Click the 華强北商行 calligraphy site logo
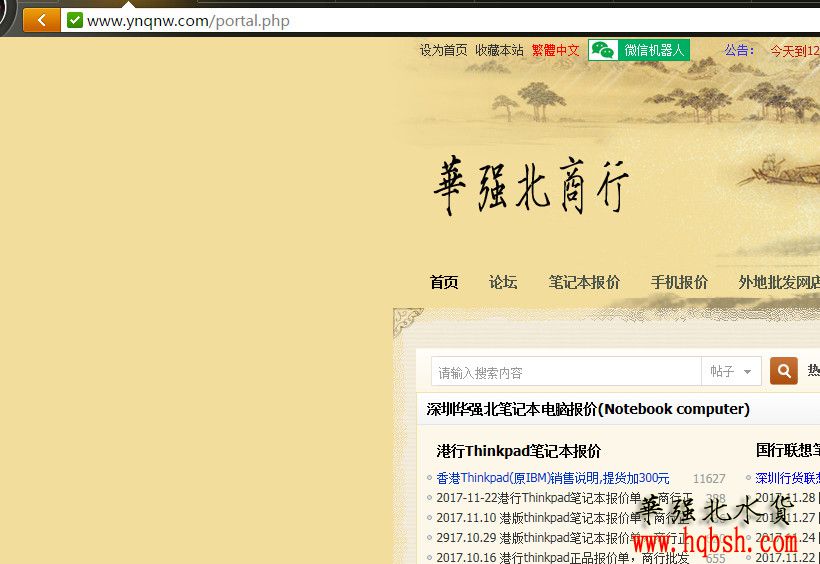The width and height of the screenshot is (820, 564). [530, 186]
